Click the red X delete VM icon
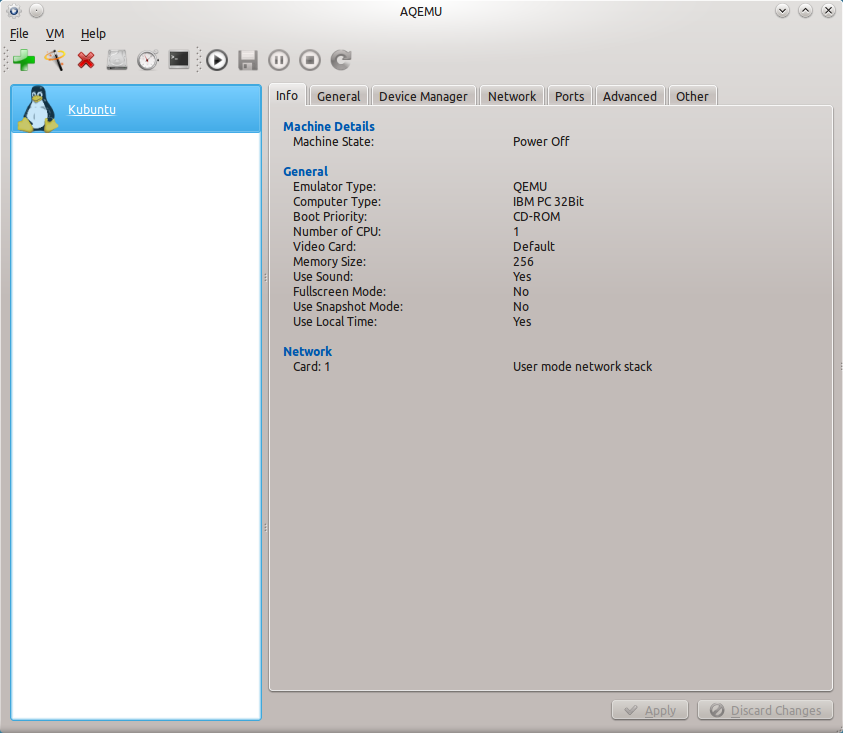Image resolution: width=843 pixels, height=733 pixels. point(86,60)
